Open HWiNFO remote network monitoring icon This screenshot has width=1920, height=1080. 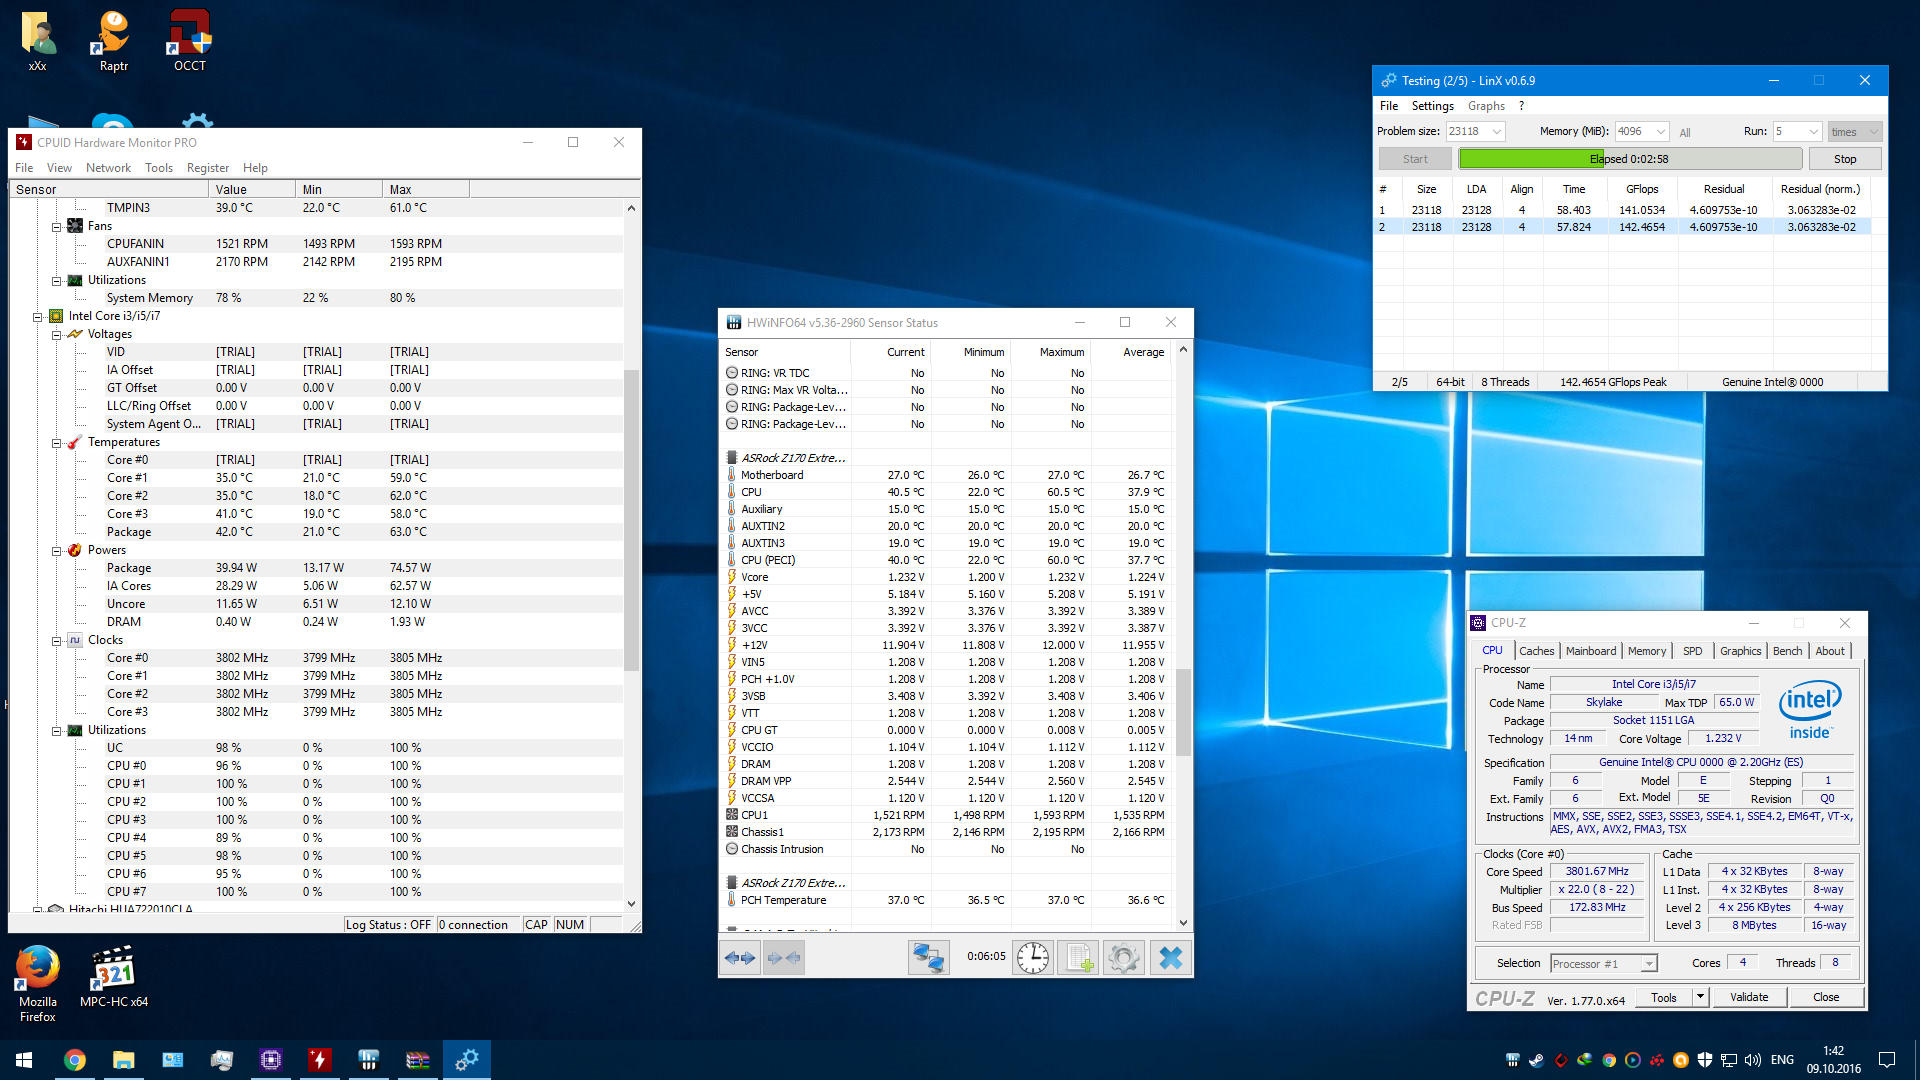[928, 958]
